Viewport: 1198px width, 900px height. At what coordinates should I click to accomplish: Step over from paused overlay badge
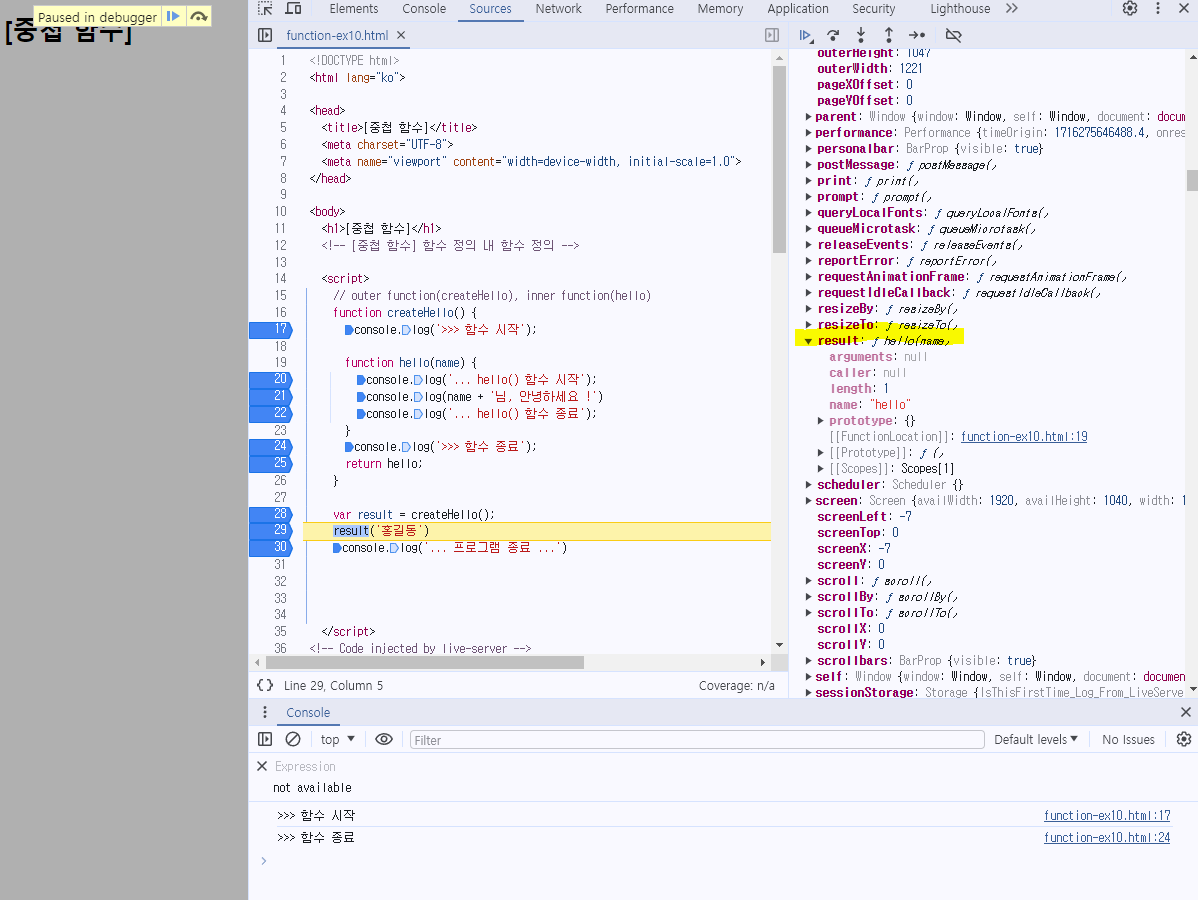(x=199, y=16)
